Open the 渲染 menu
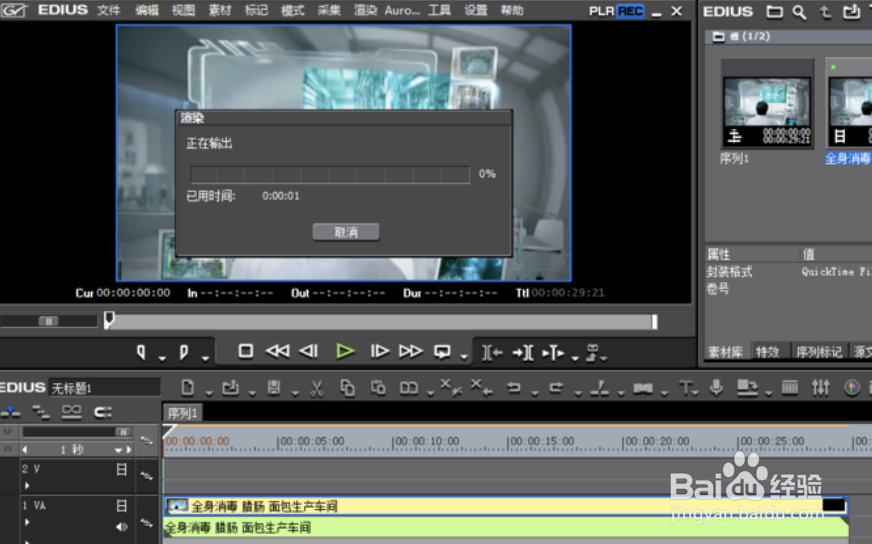The image size is (872, 544). (x=365, y=10)
